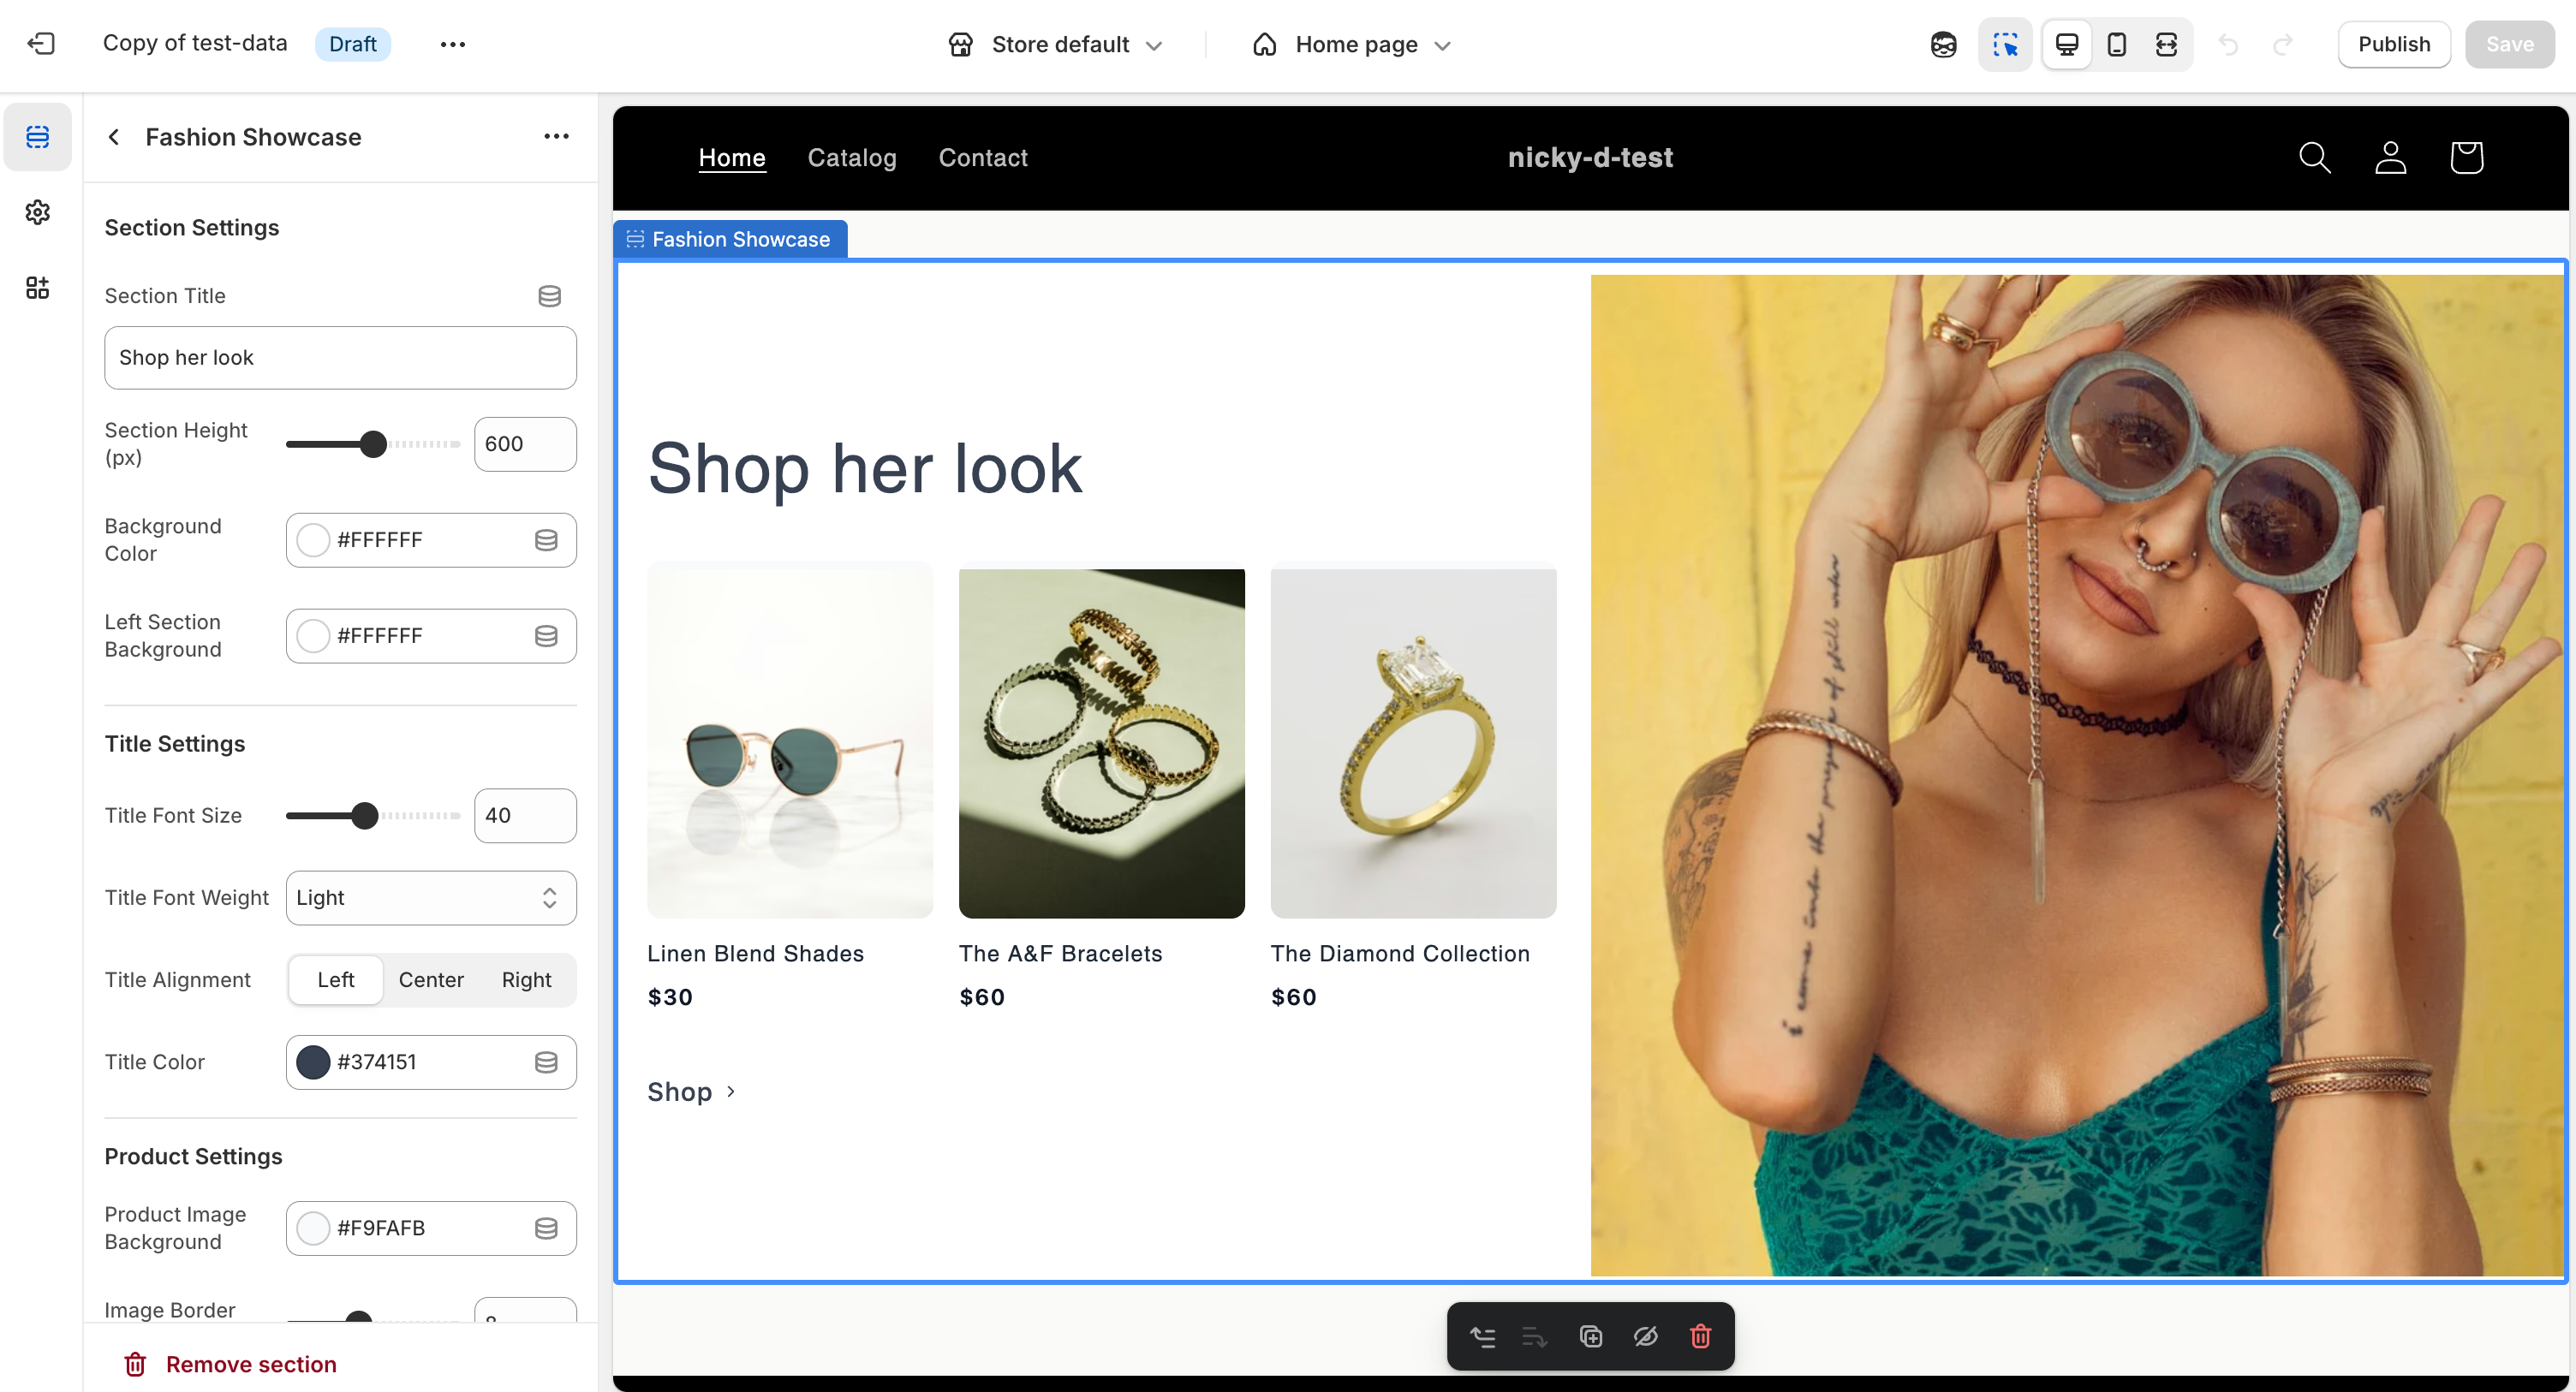Click the exit editor icon

(x=41, y=44)
